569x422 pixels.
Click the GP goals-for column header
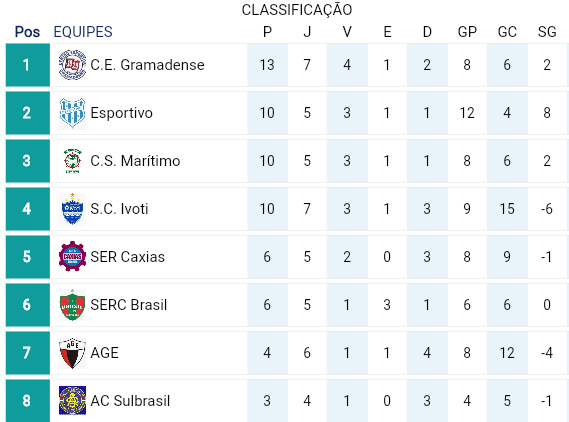tap(467, 32)
